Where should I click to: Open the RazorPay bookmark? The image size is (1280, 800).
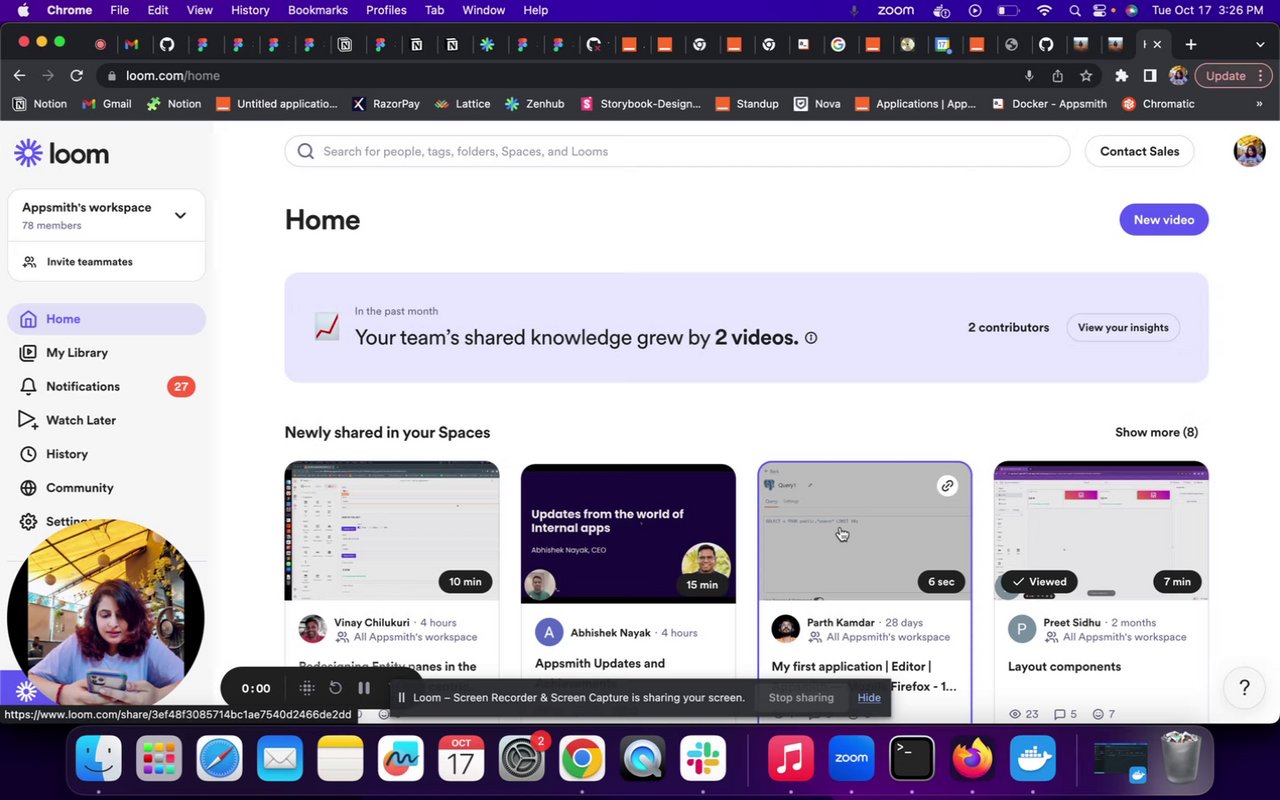point(386,104)
